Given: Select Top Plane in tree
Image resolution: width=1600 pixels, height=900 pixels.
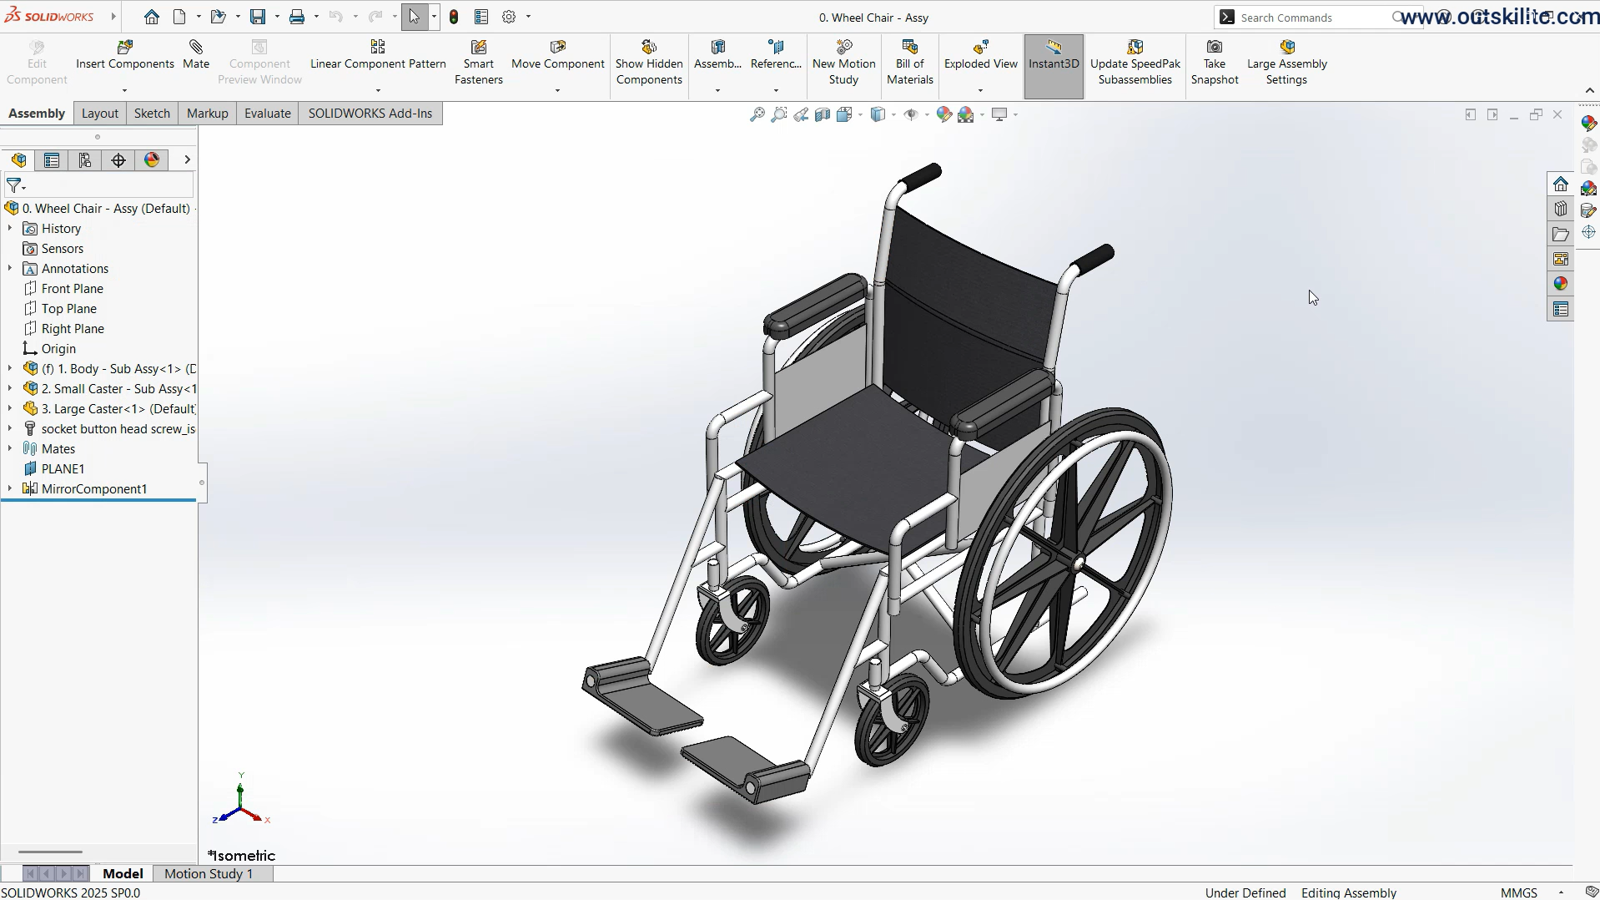Looking at the screenshot, I should [x=69, y=308].
